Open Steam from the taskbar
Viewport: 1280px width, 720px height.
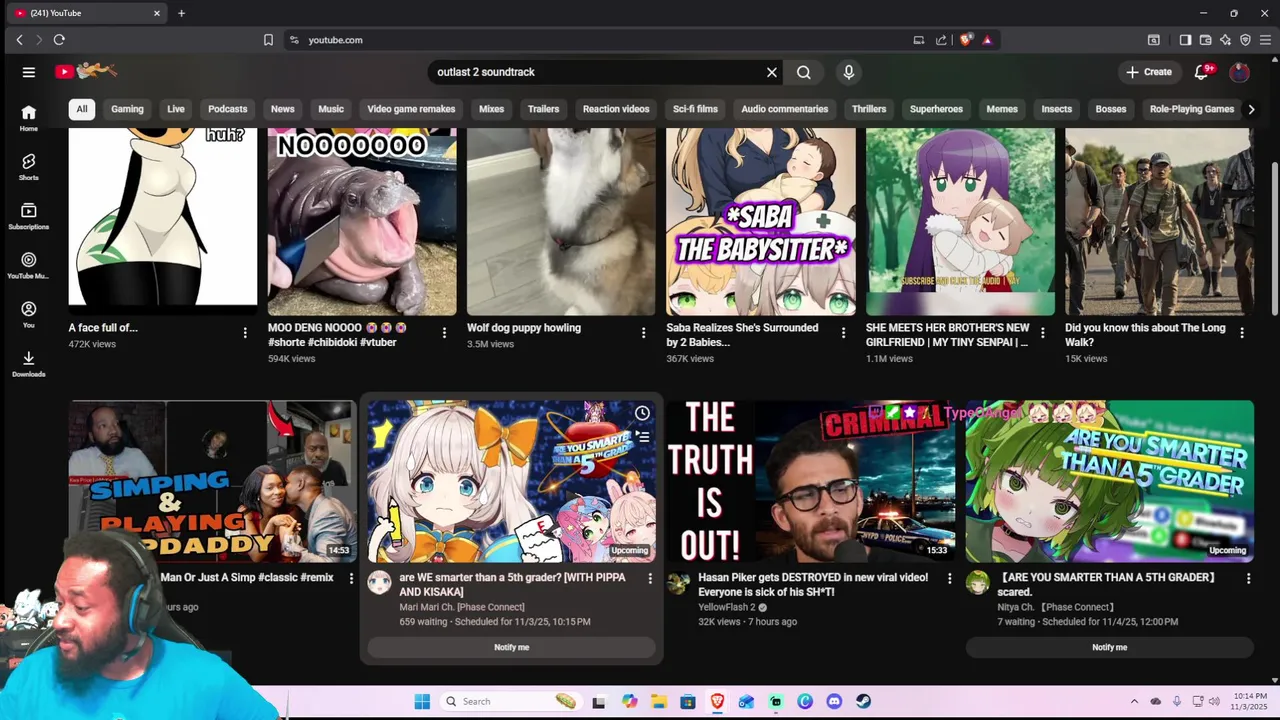tap(863, 701)
